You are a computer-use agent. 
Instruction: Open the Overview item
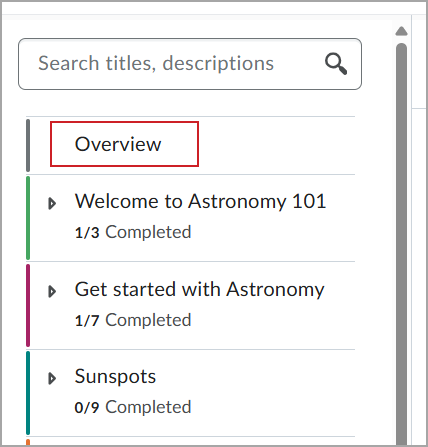click(118, 144)
